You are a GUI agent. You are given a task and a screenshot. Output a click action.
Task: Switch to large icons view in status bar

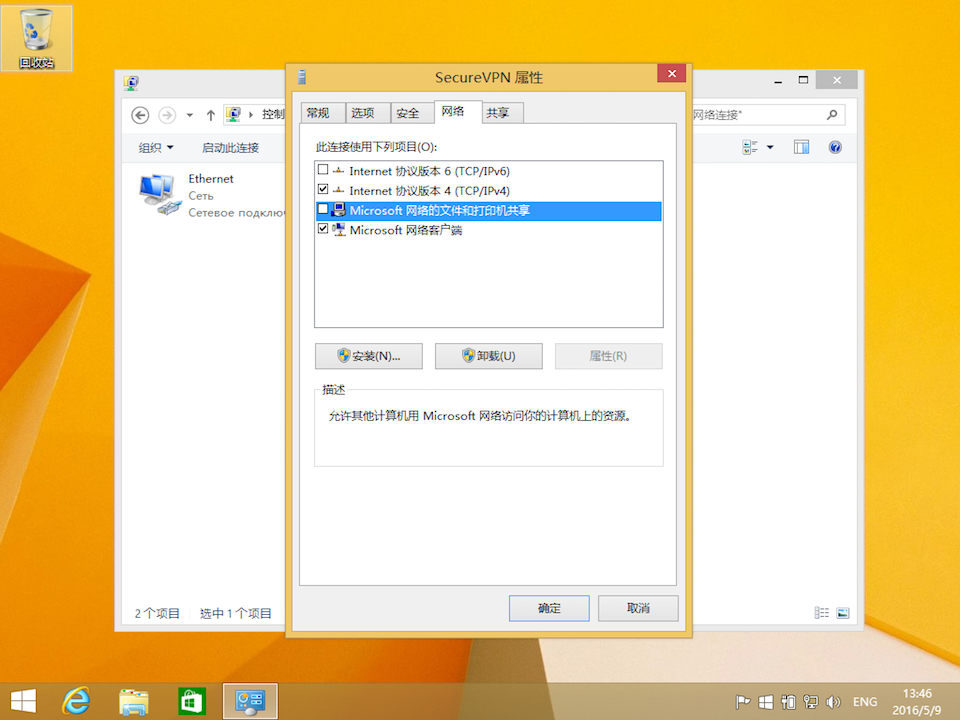tap(842, 612)
